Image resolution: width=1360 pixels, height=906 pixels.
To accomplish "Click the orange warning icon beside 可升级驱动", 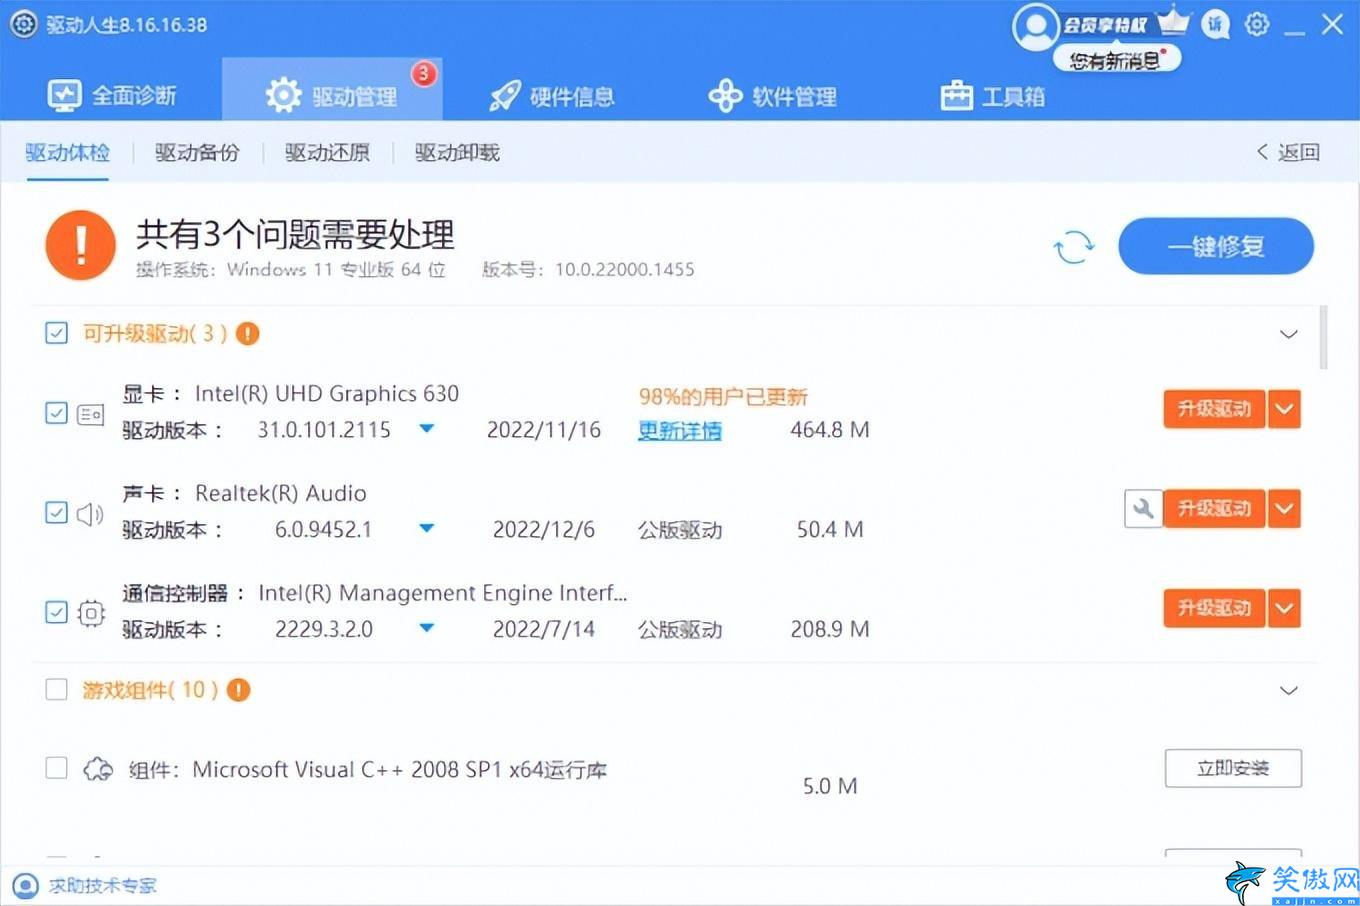I will click(x=248, y=334).
